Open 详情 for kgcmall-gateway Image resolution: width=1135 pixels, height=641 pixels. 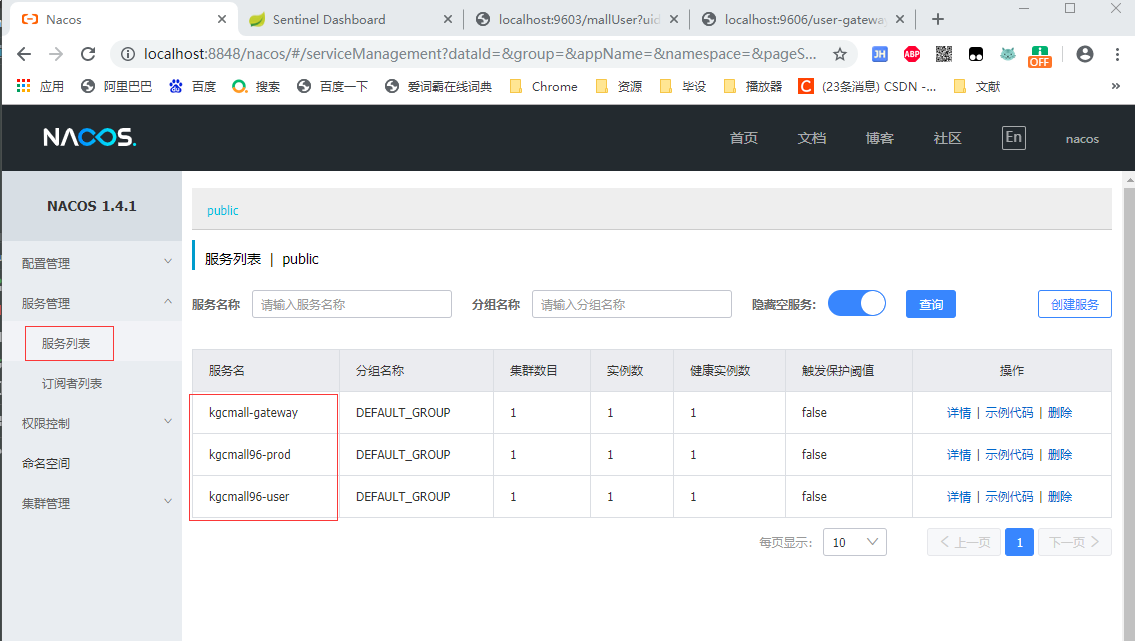coord(959,412)
